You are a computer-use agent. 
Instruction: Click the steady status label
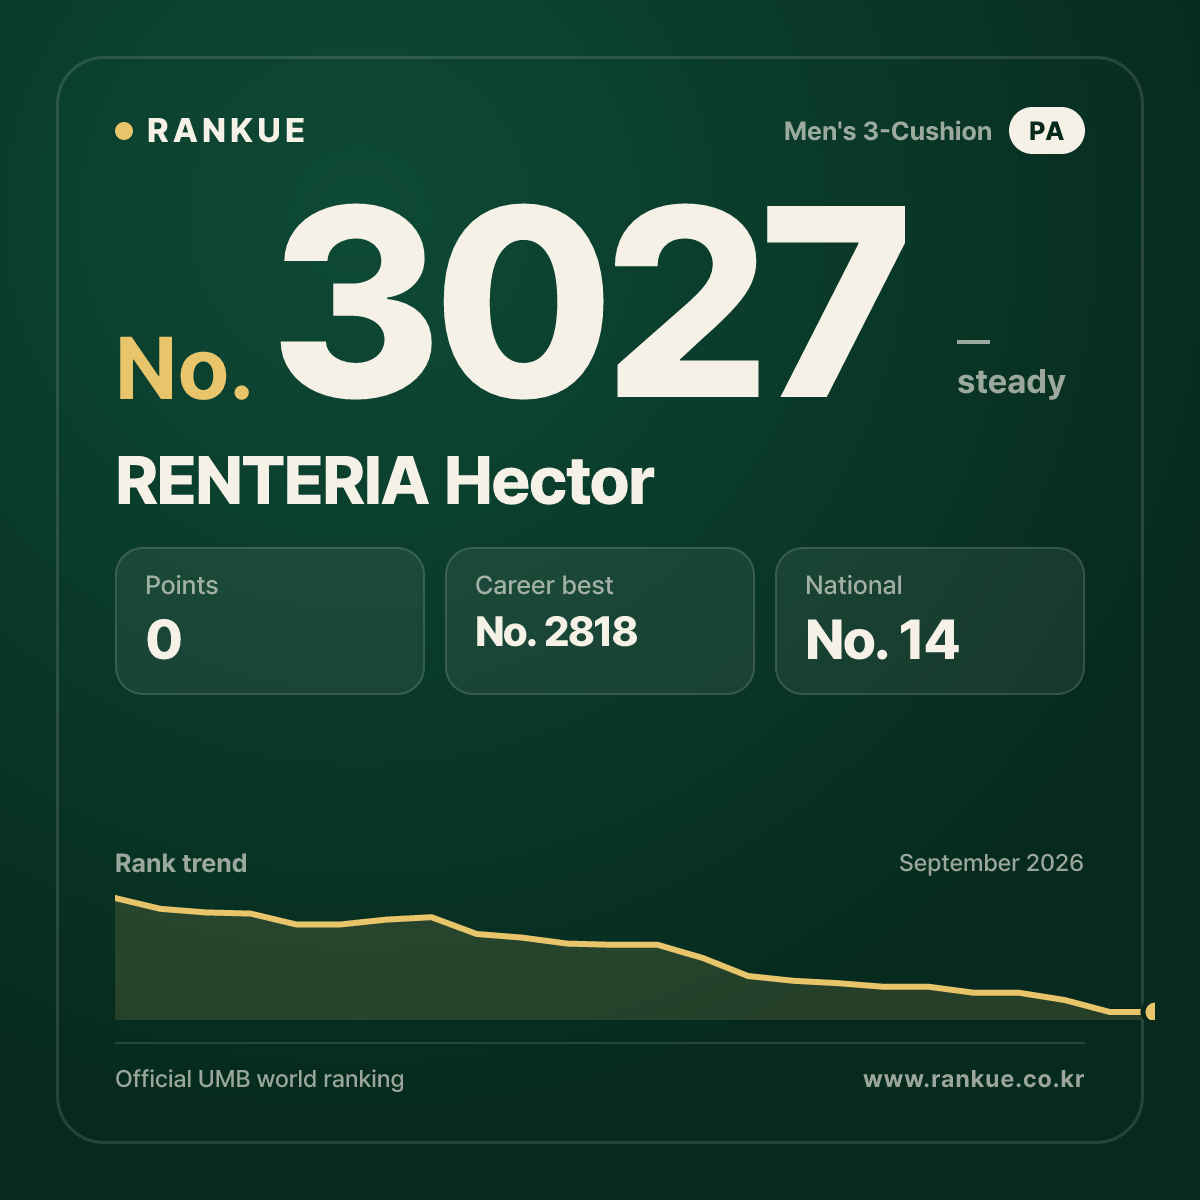pyautogui.click(x=1011, y=382)
